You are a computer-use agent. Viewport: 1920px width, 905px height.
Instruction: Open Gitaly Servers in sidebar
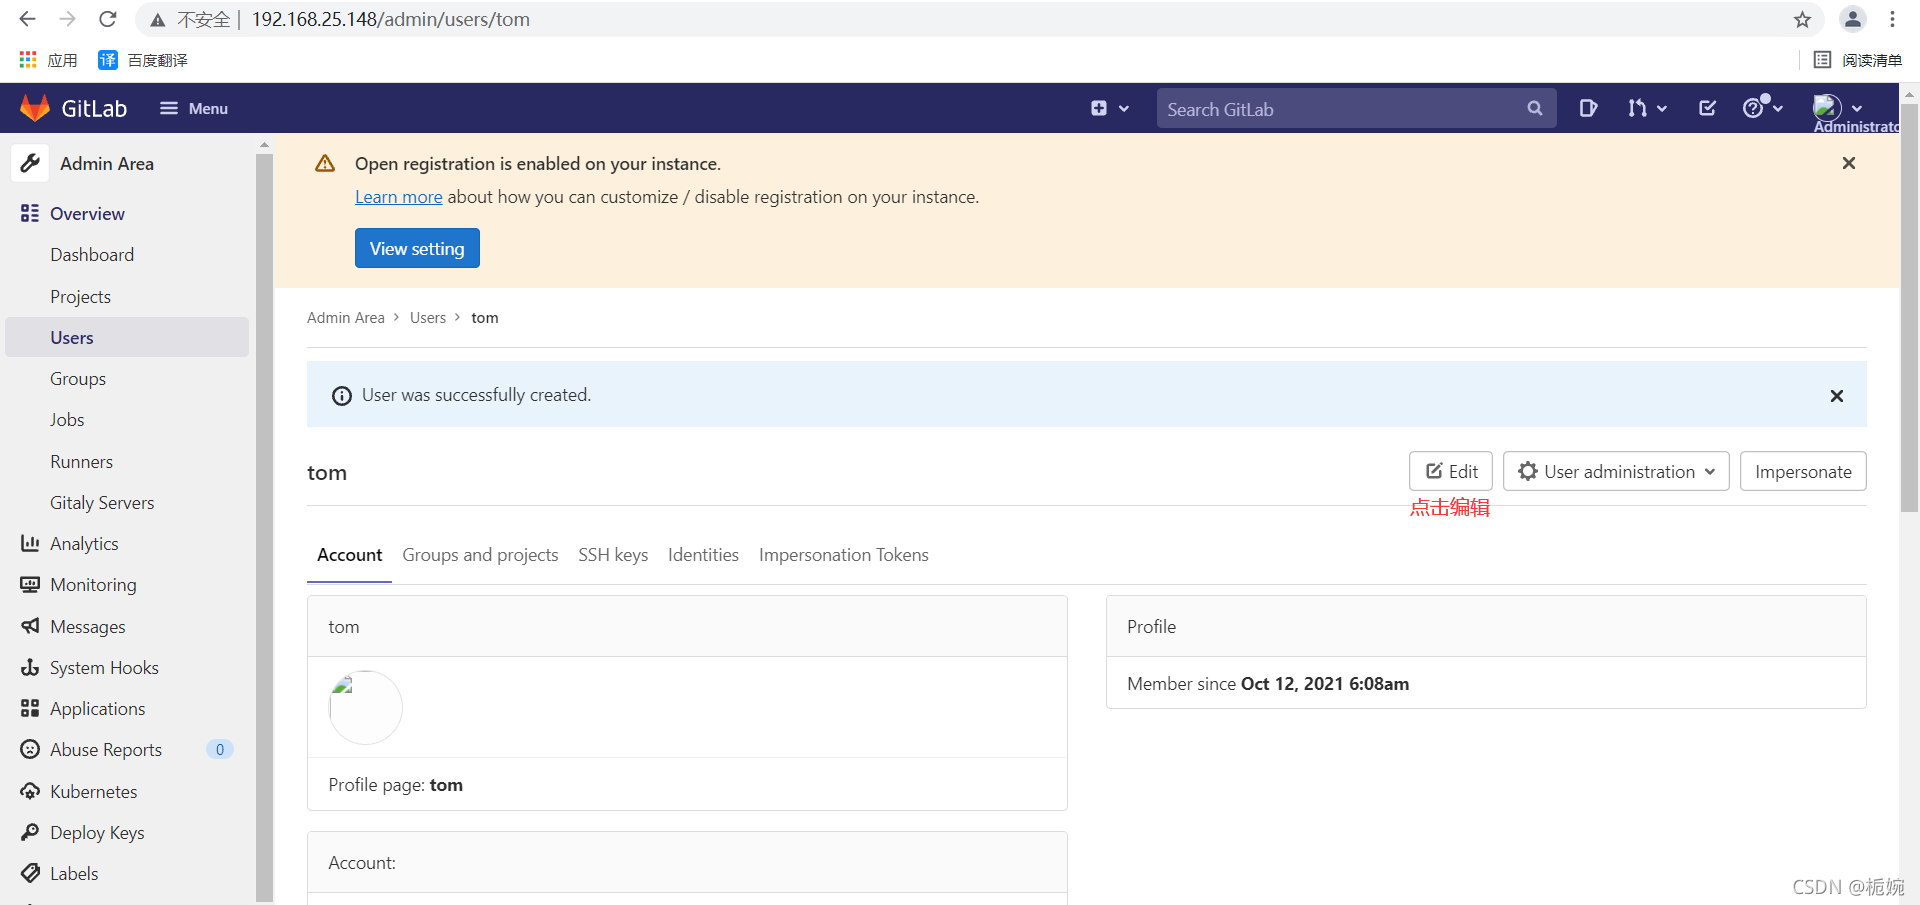[x=102, y=503]
